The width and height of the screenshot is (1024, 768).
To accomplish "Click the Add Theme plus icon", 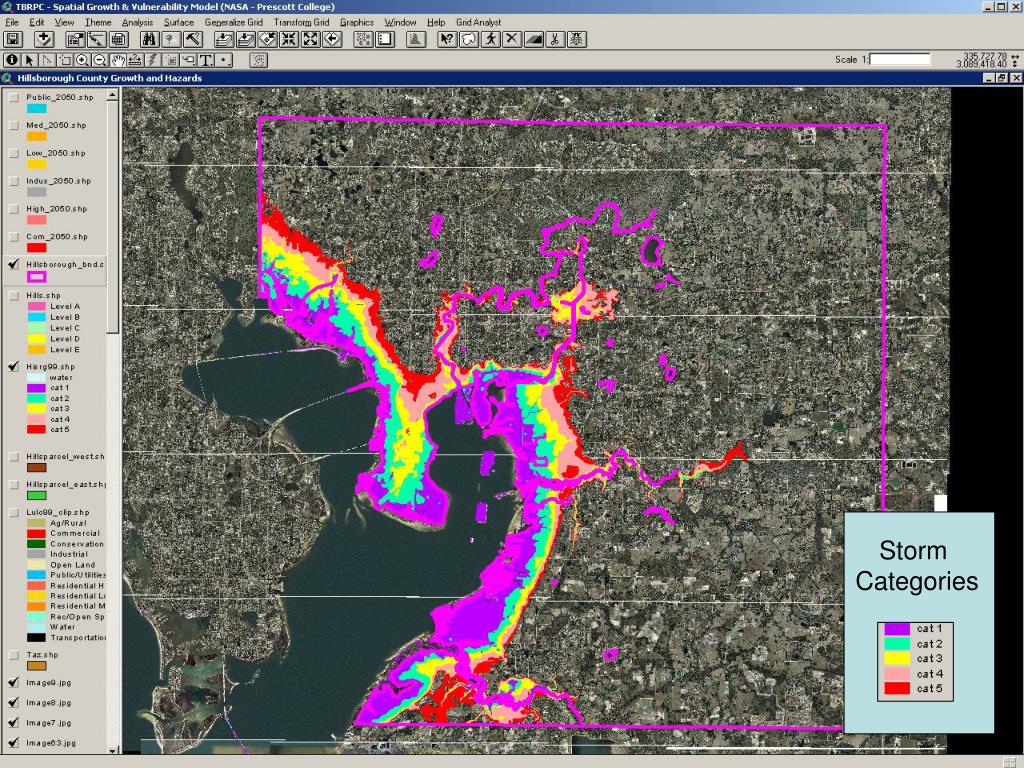I will (x=44, y=40).
